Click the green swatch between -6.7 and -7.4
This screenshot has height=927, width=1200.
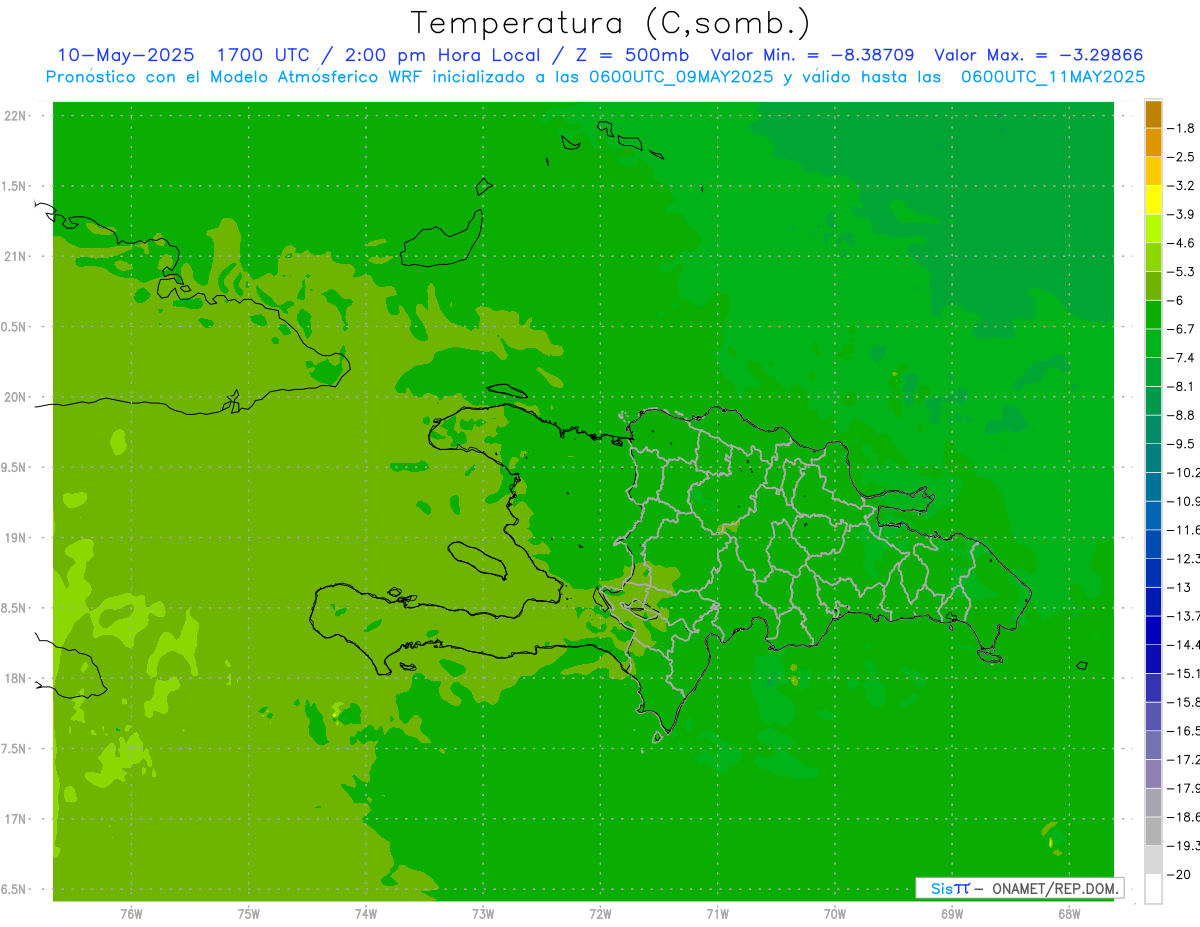(1153, 344)
